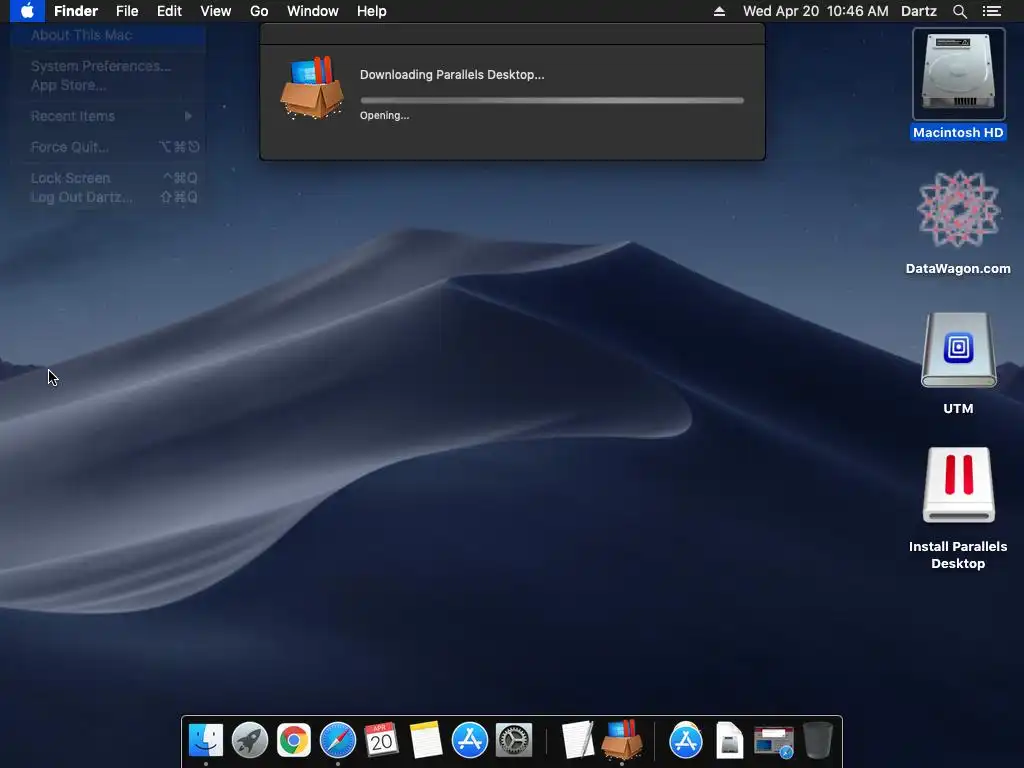Select the Macintosh HD desktop drive icon
1024x768 pixels.
pos(958,73)
